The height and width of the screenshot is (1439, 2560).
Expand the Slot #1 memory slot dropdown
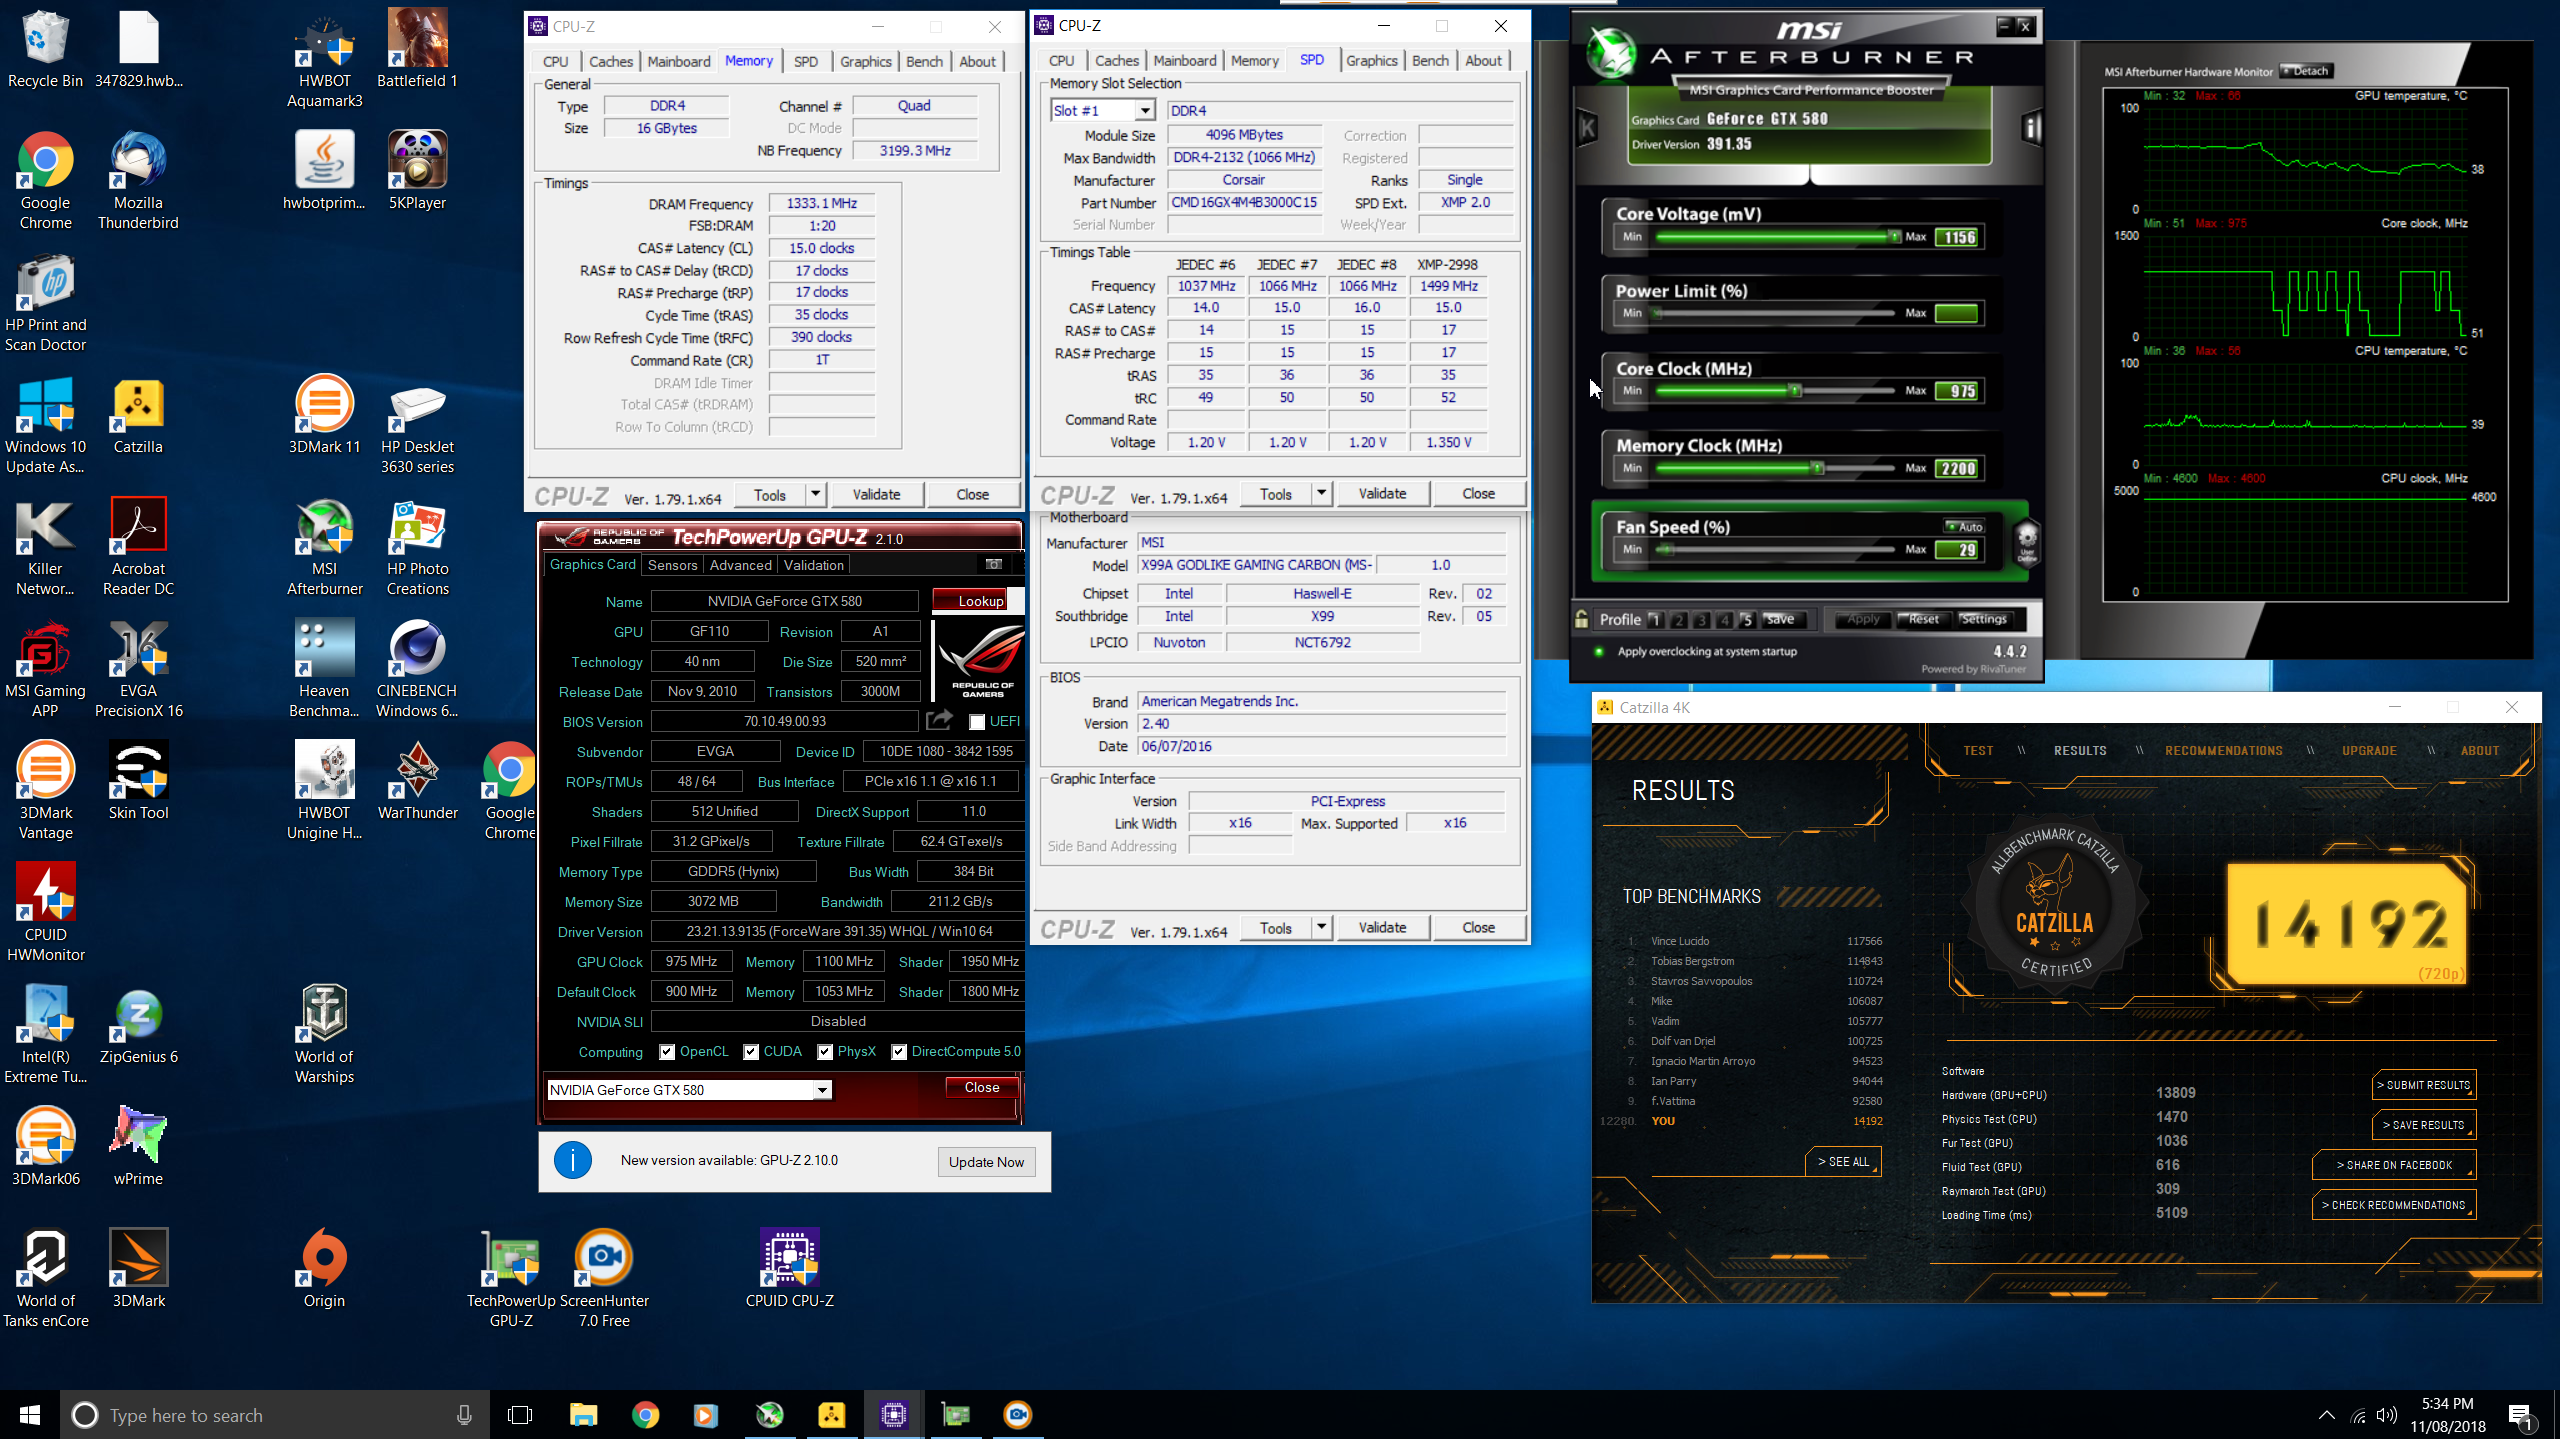(x=1145, y=110)
